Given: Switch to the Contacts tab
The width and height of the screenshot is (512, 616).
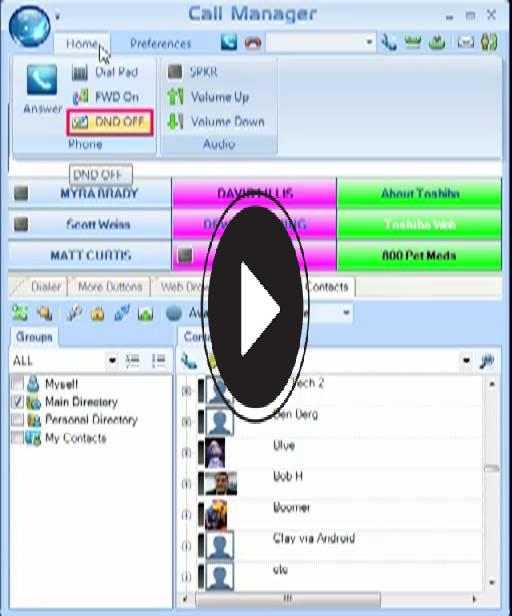Looking at the screenshot, I should point(328,287).
